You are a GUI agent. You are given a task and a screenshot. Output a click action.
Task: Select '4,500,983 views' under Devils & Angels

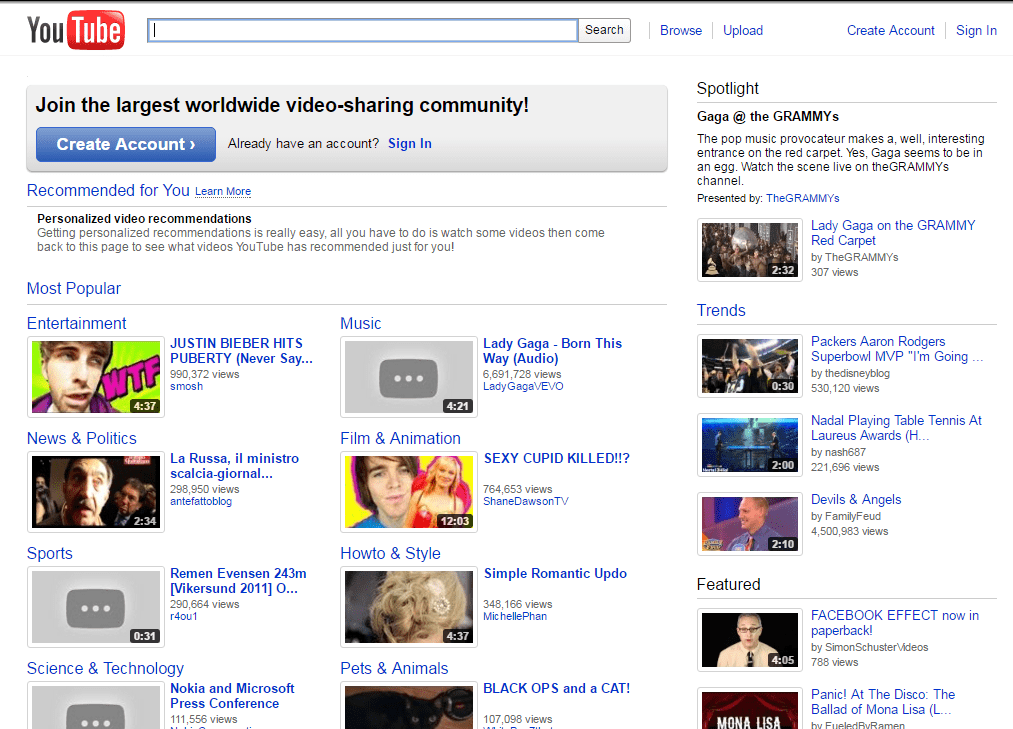[x=850, y=531]
